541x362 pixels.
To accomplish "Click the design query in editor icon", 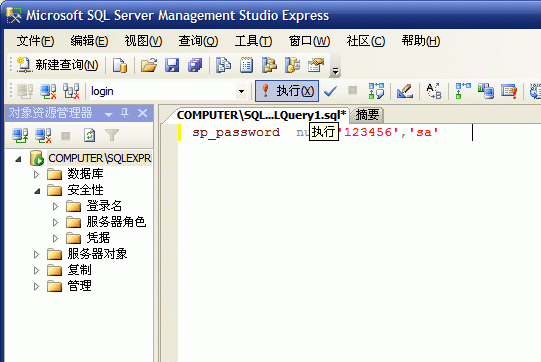I will [x=405, y=91].
